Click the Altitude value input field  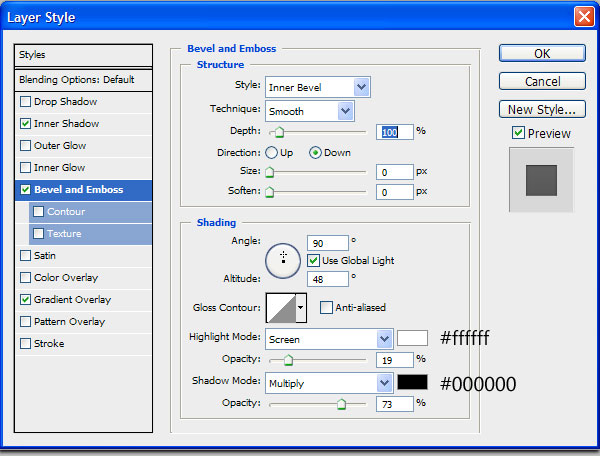click(328, 279)
